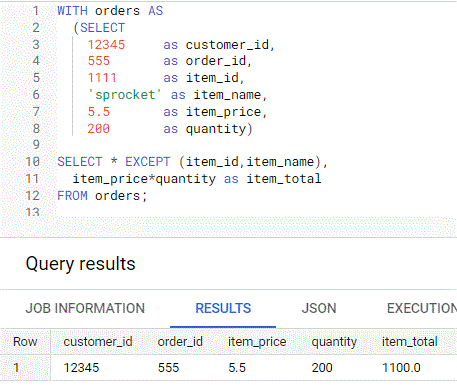The width and height of the screenshot is (457, 390).
Task: Select result cell 12345
Action: (x=81, y=368)
